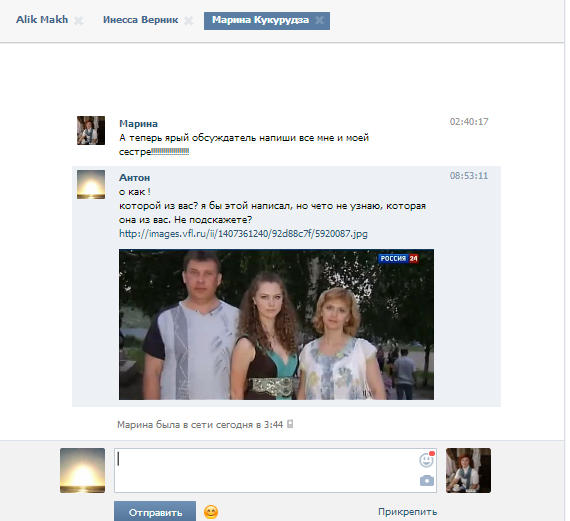Screen dimensions: 570x521
Task: Switch to the Инесса Верник conversation tab
Action: point(140,20)
